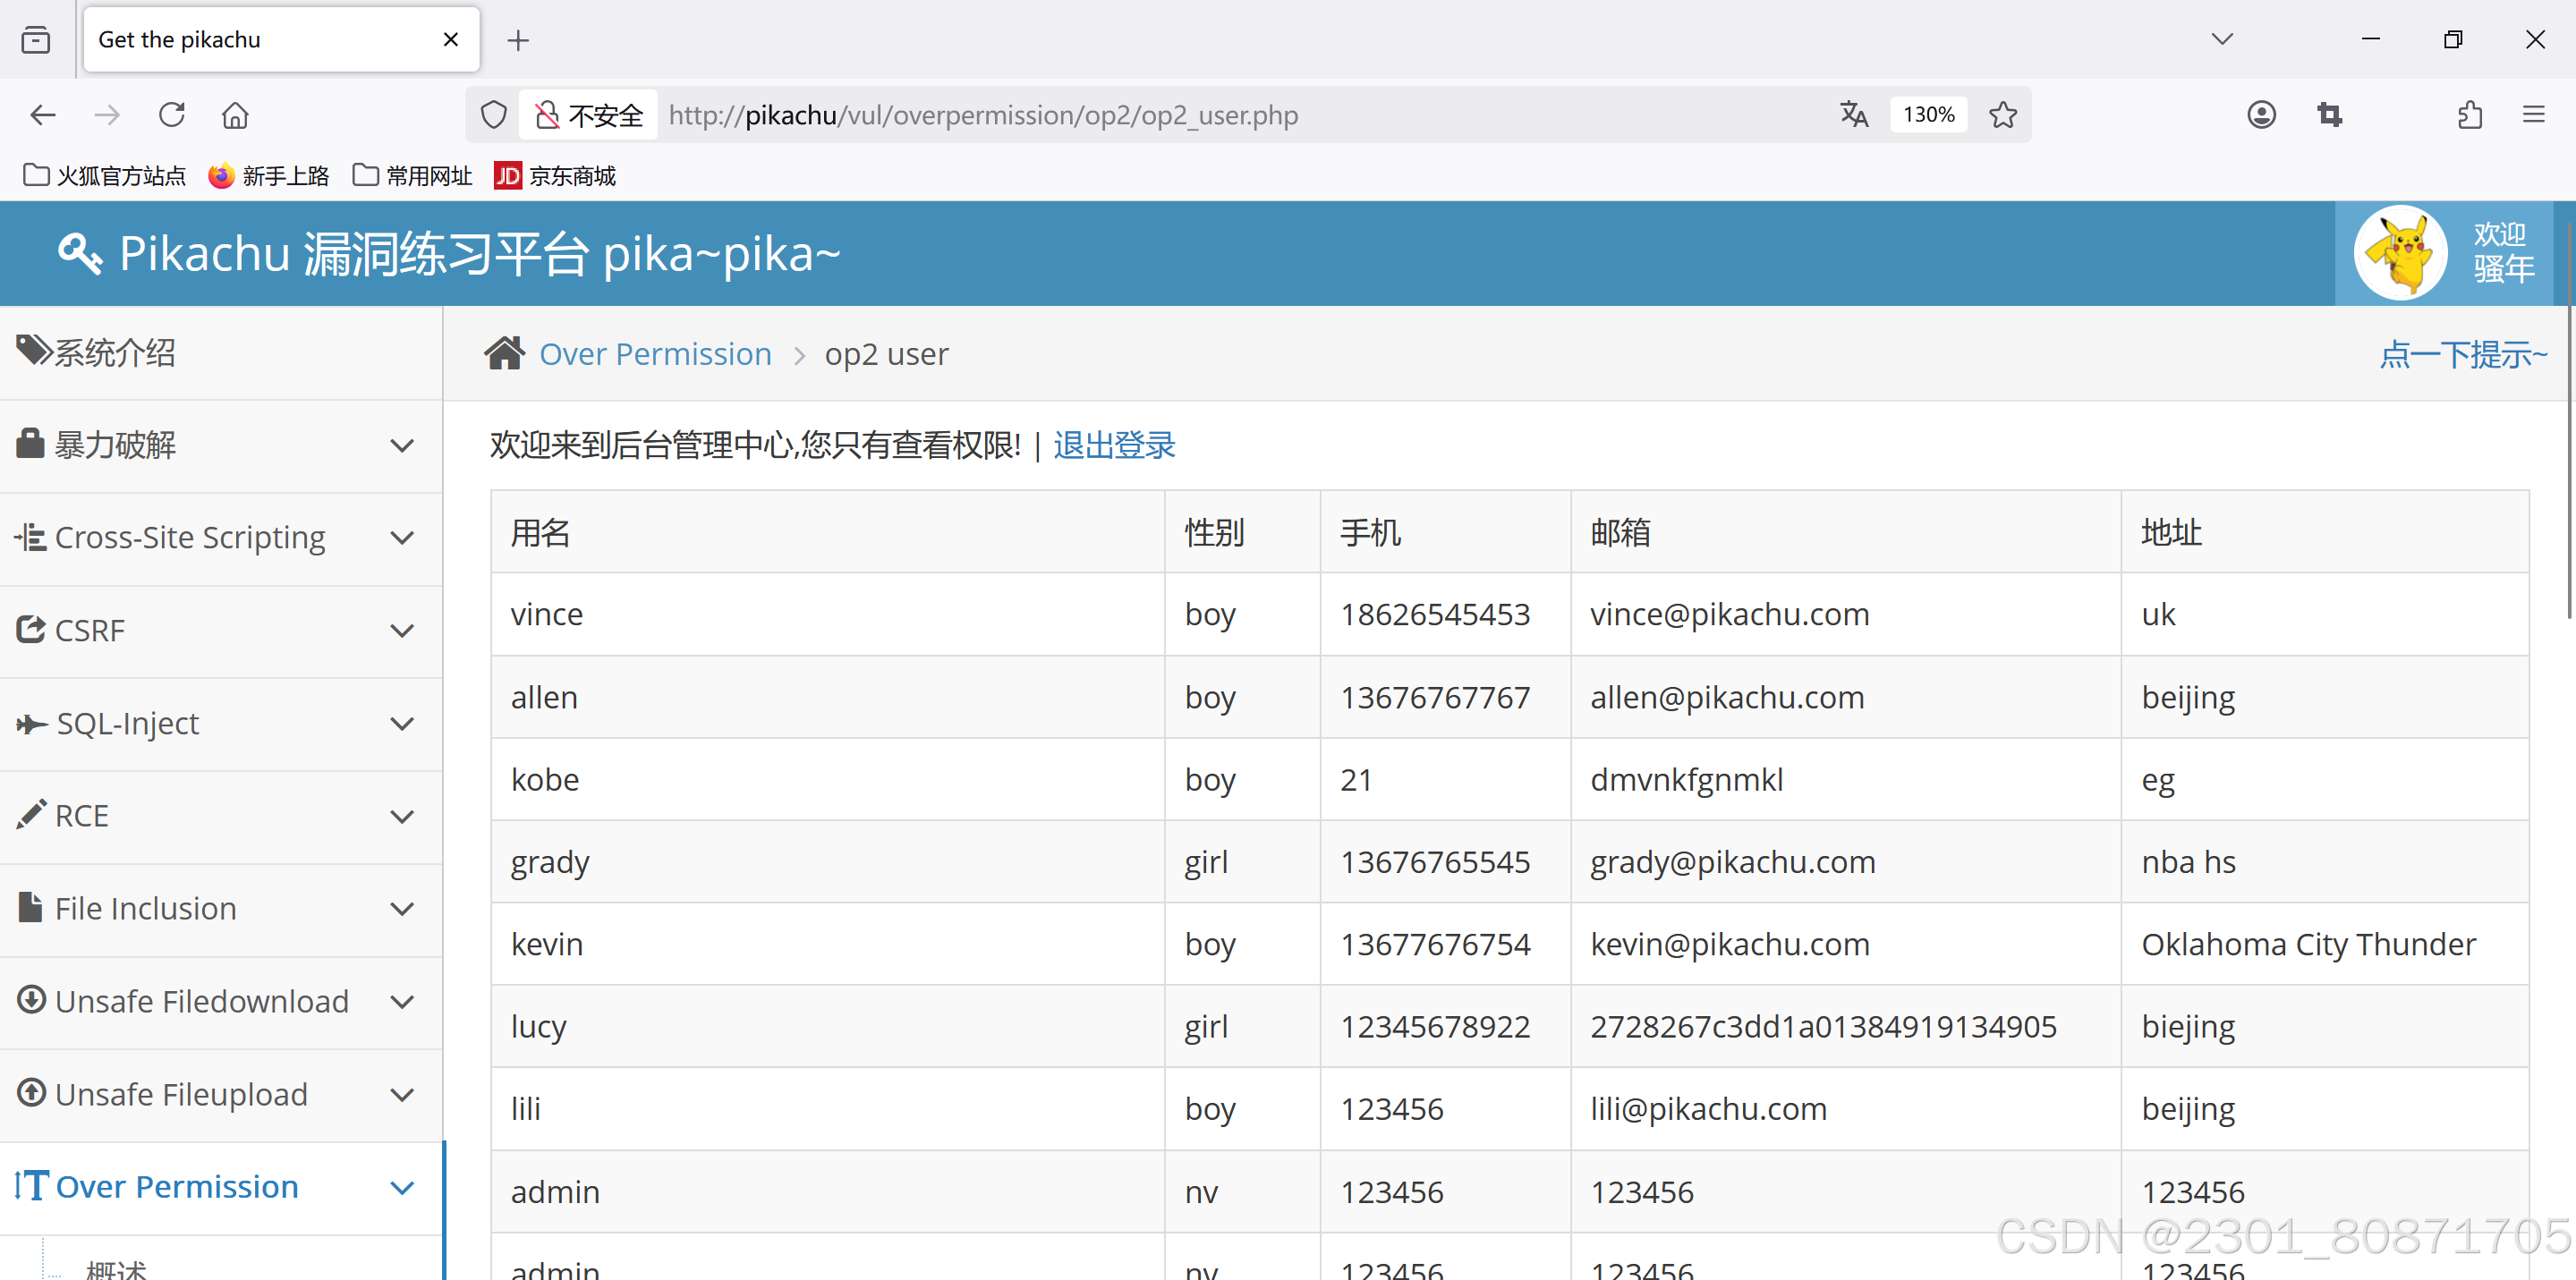Screen dimensions: 2576x1280
Task: Click the 退出登录 logout link
Action: pos(1114,445)
